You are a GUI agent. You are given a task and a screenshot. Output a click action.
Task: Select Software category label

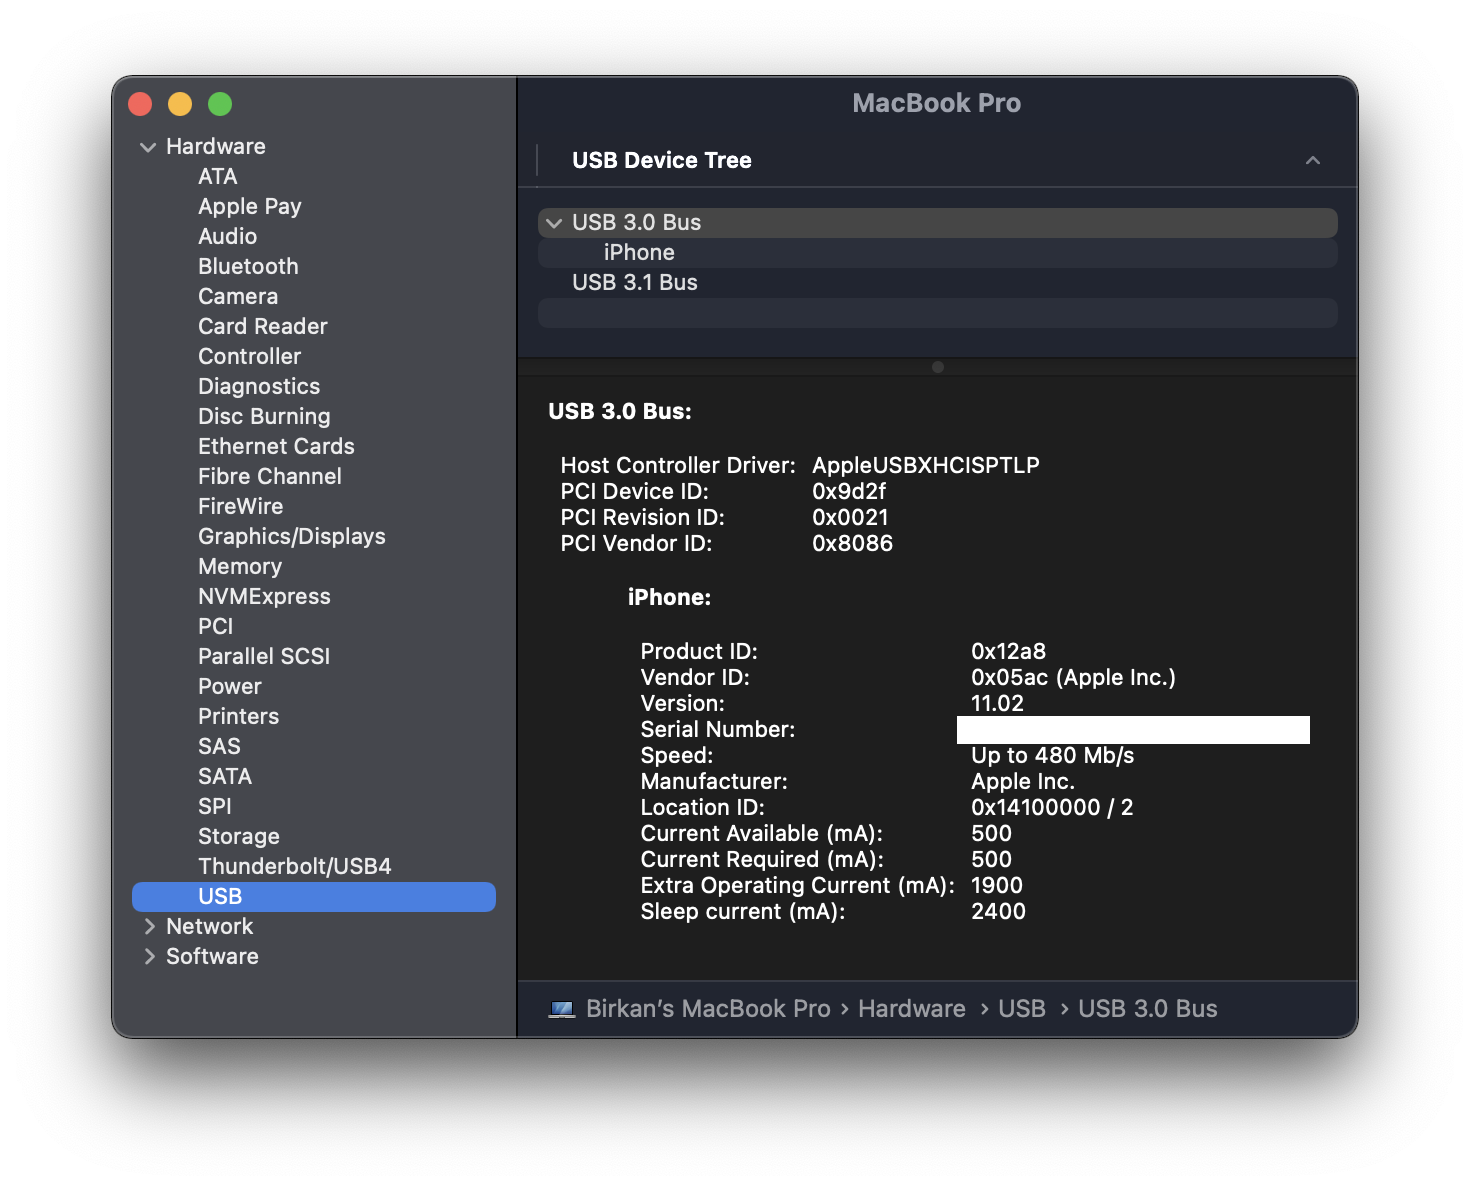212,956
